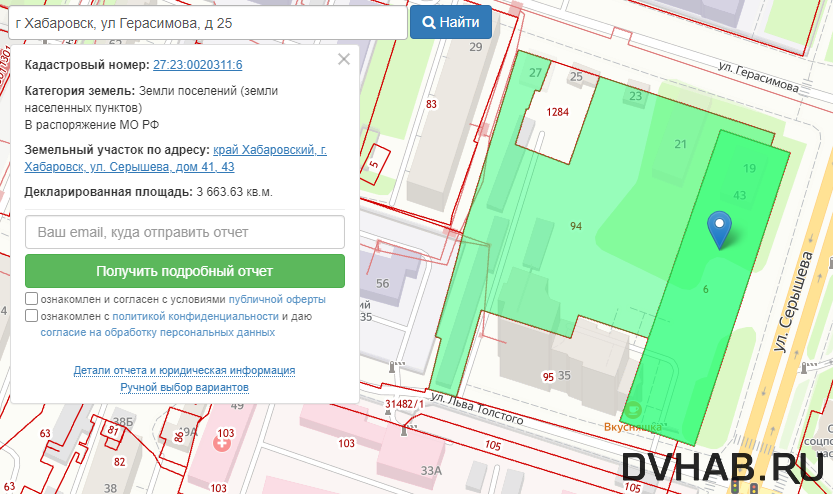The height and width of the screenshot is (494, 833).
Task: Click the magnifier icon in Найти button
Action: pyautogui.click(x=428, y=22)
